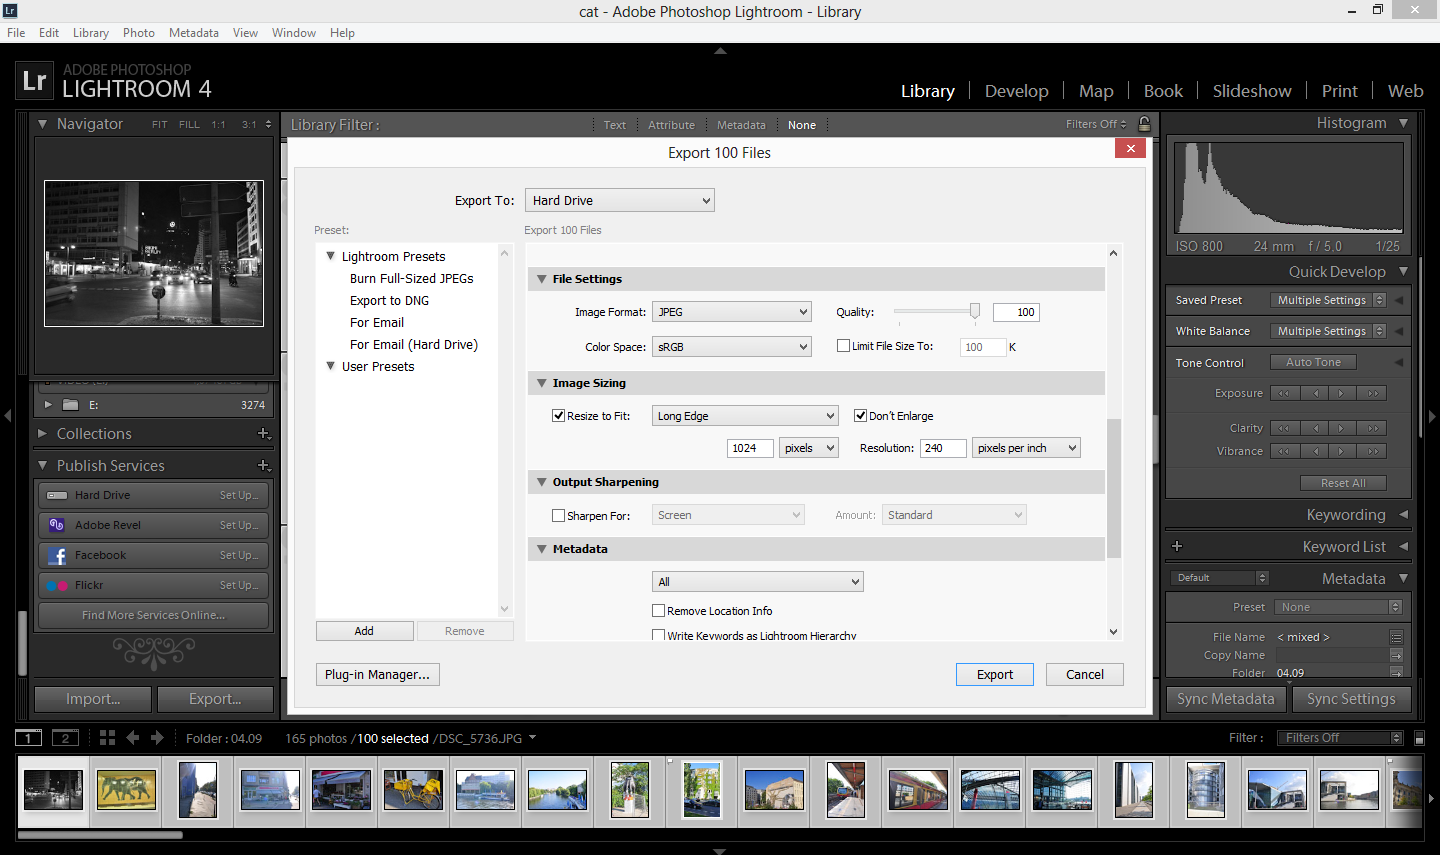The height and width of the screenshot is (855, 1440).
Task: Select Burn Full-Sized JPEGs preset
Action: pyautogui.click(x=412, y=278)
